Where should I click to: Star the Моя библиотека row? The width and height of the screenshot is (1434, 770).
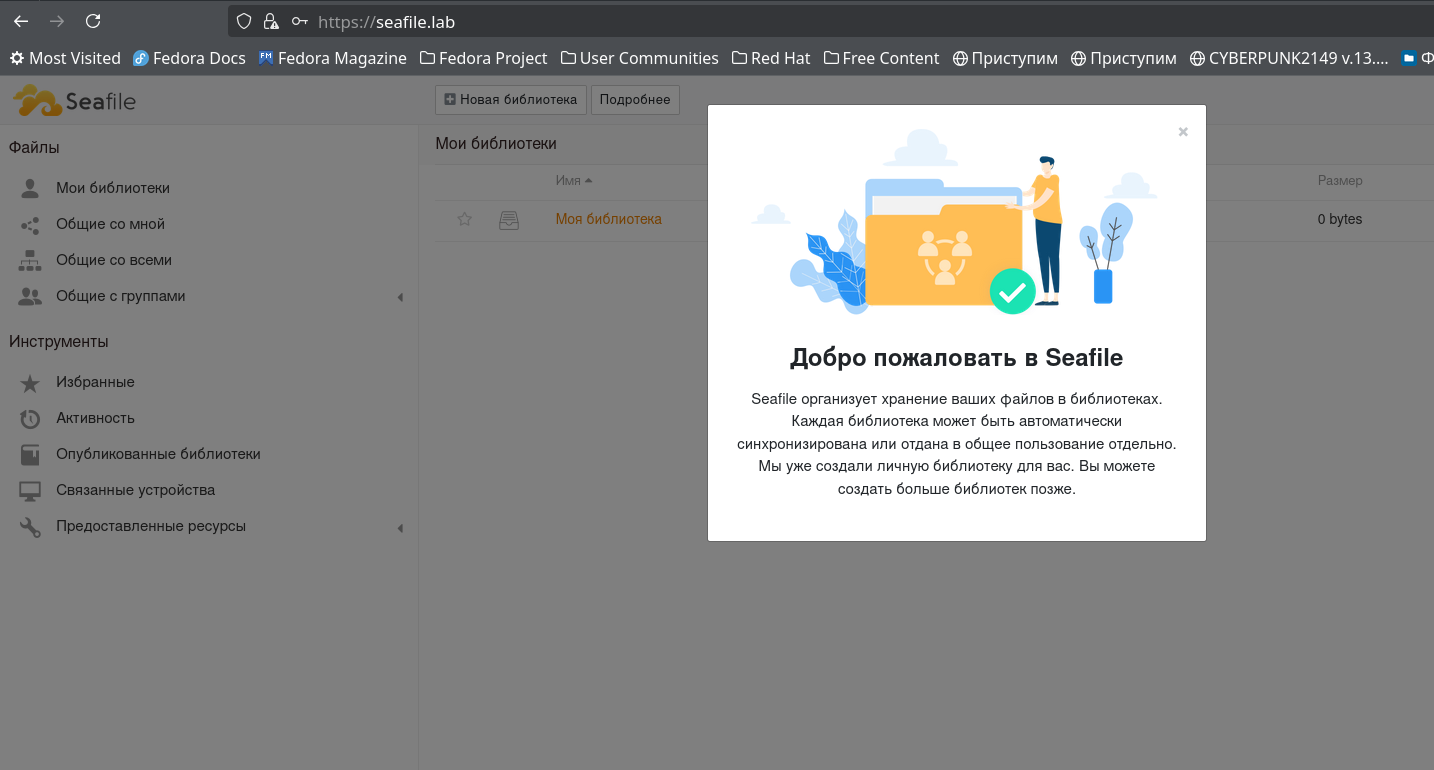pos(464,219)
